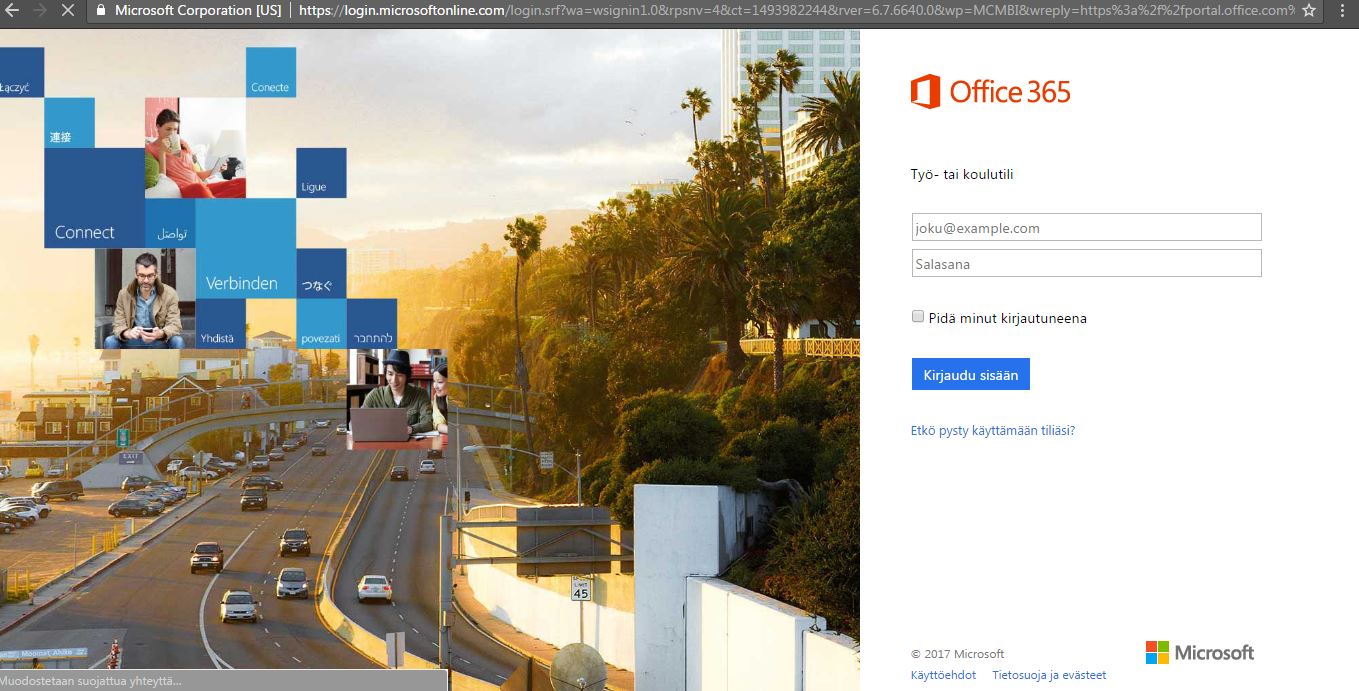
Task: Open the Chrome three-dot menu
Action: point(1342,10)
